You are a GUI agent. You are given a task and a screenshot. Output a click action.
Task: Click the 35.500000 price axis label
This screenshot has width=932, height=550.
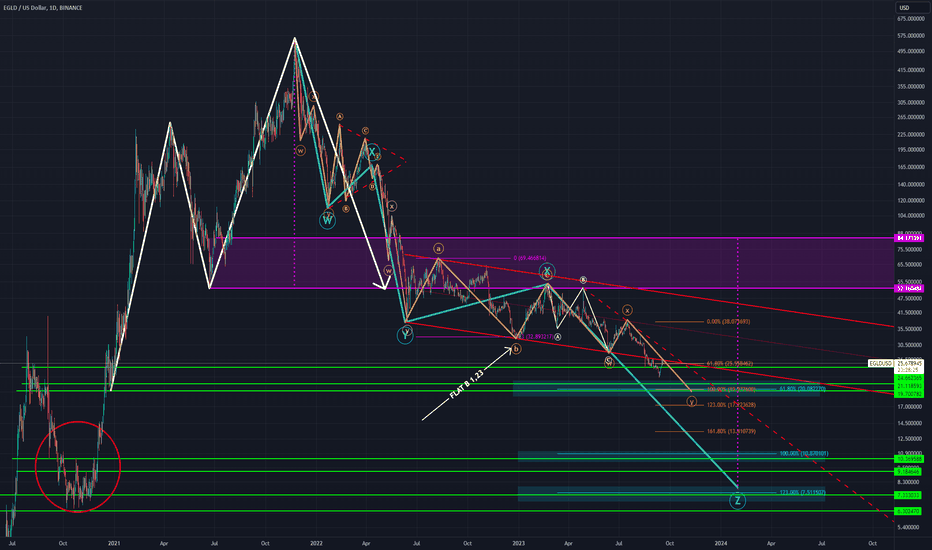911,329
